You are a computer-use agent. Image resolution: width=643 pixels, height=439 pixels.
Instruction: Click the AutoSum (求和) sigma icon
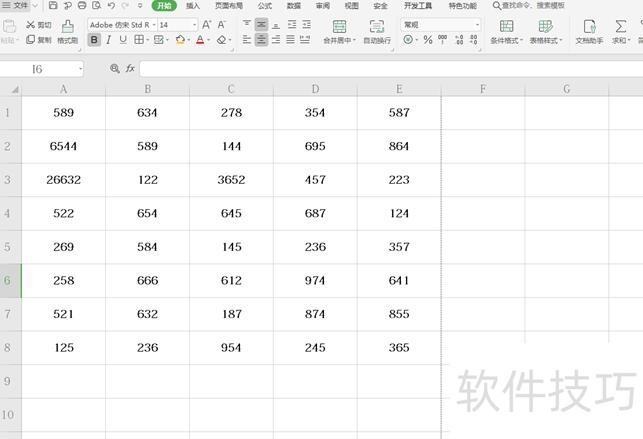[620, 27]
